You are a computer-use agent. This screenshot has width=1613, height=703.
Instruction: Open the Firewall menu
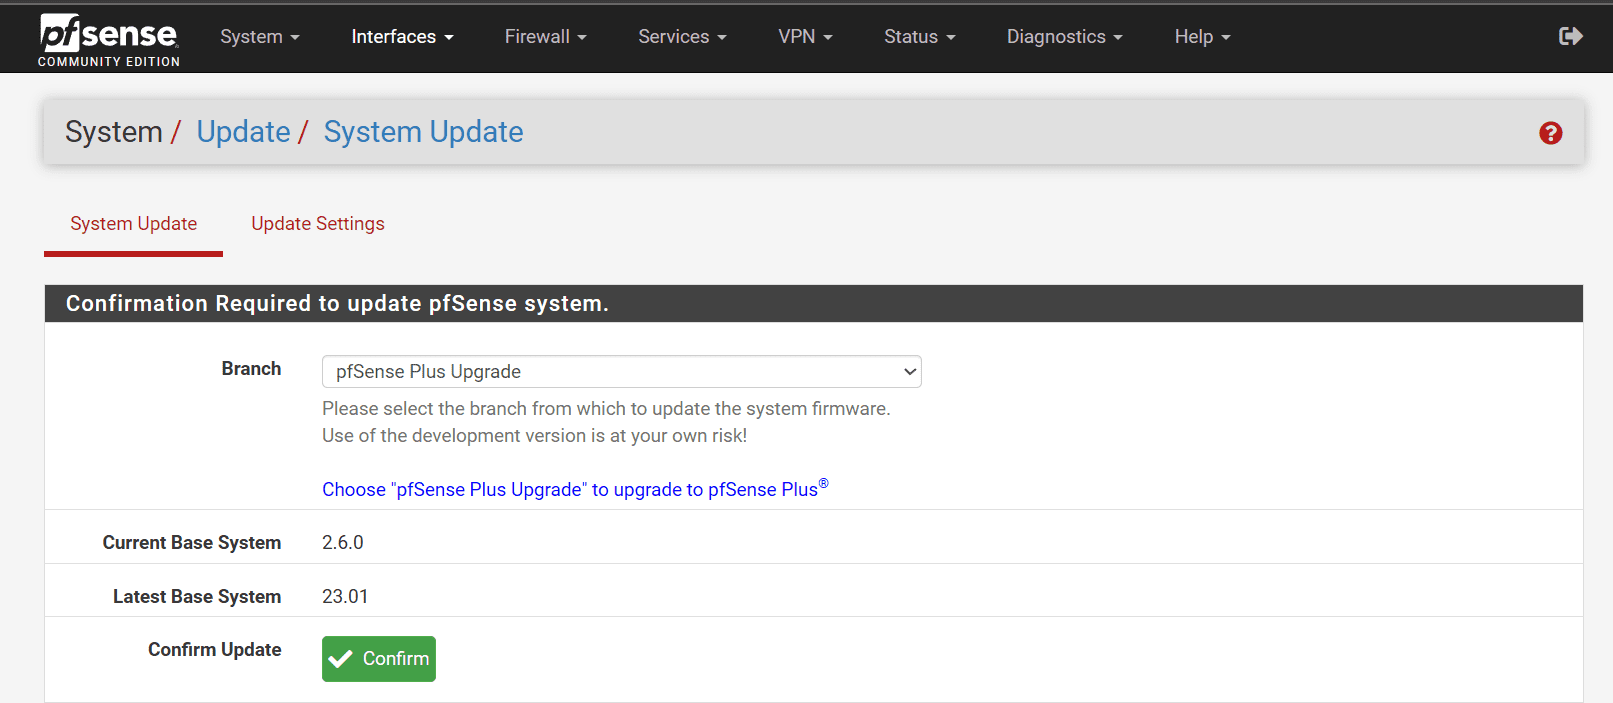pyautogui.click(x=545, y=37)
